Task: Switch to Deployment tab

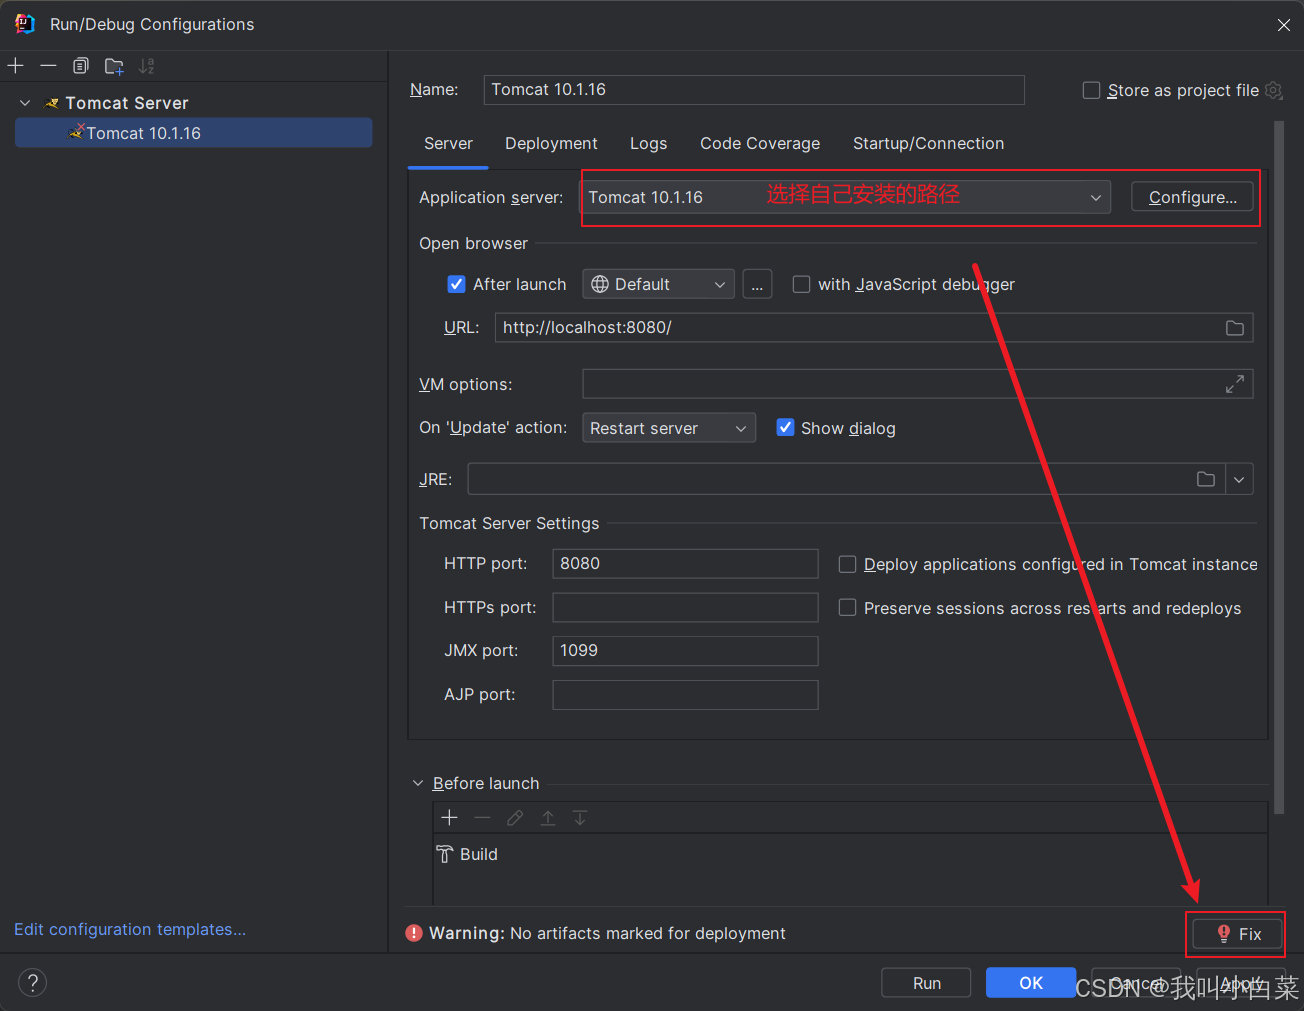Action: click(x=551, y=144)
